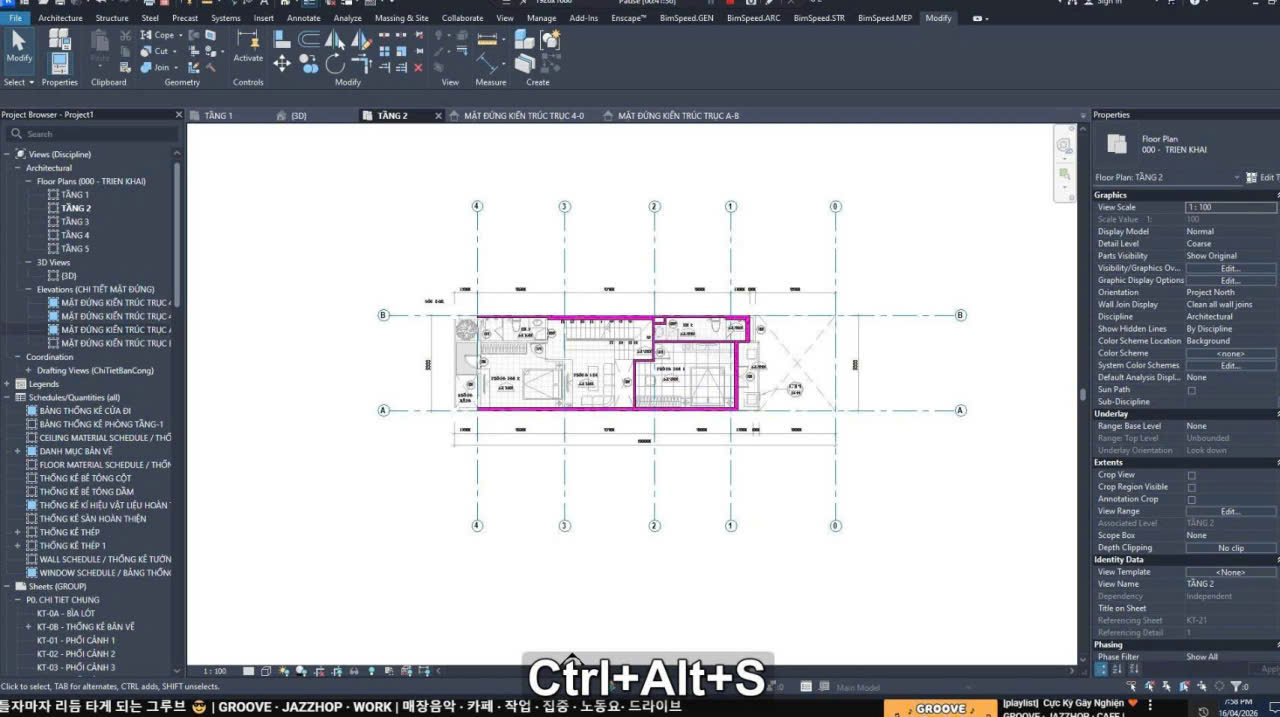Check the Sun Path option

pos(1191,390)
